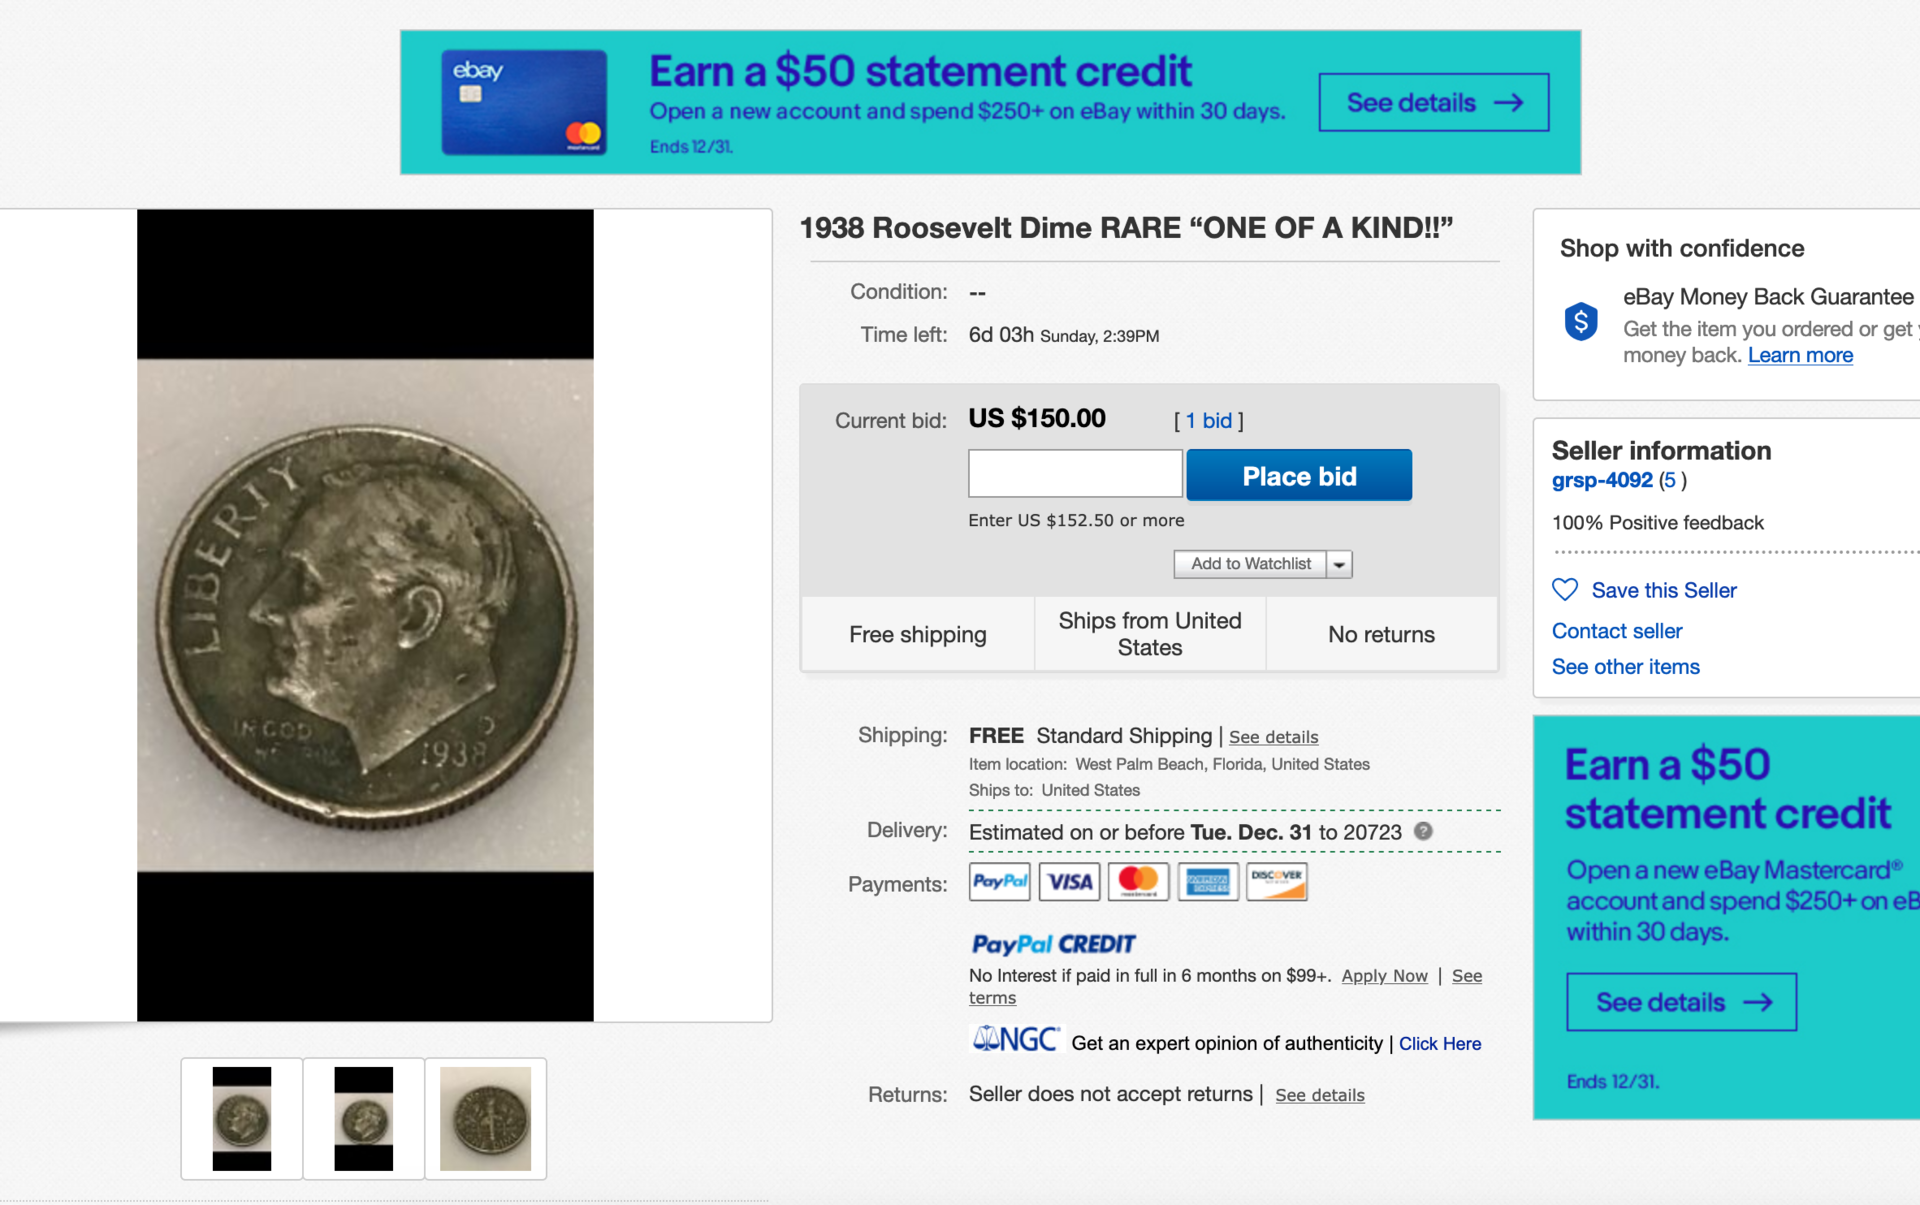Open seller grsp-4092 profile link

tap(1601, 480)
